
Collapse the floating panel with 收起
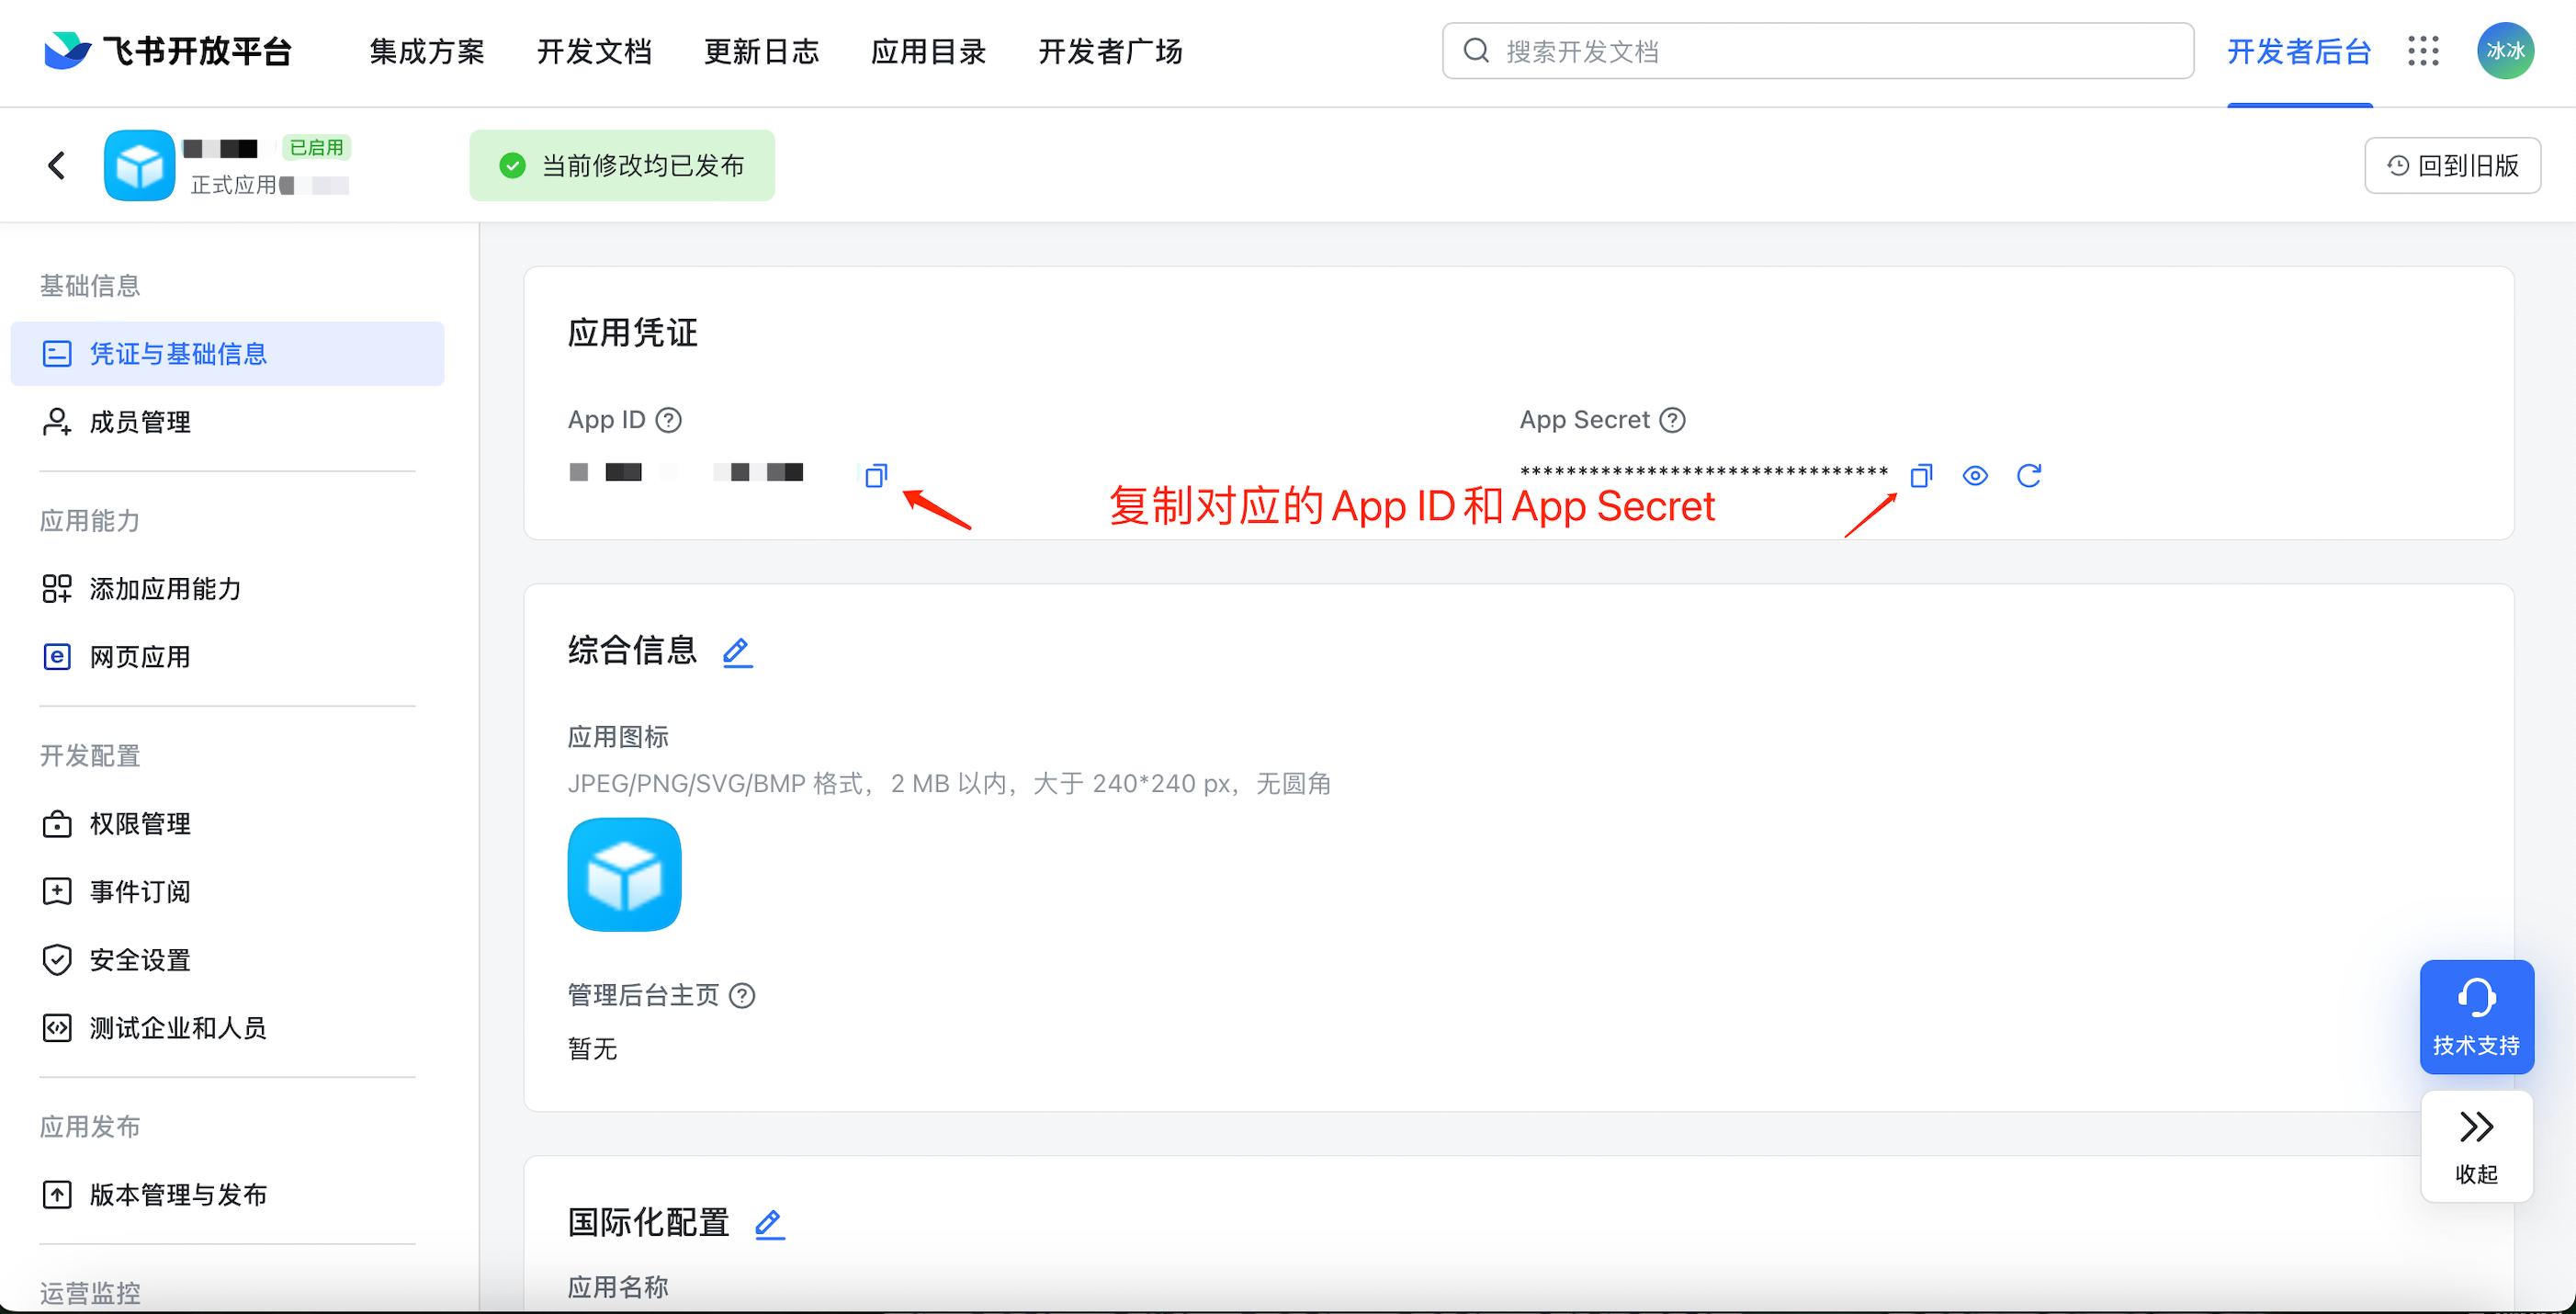pos(2476,1146)
